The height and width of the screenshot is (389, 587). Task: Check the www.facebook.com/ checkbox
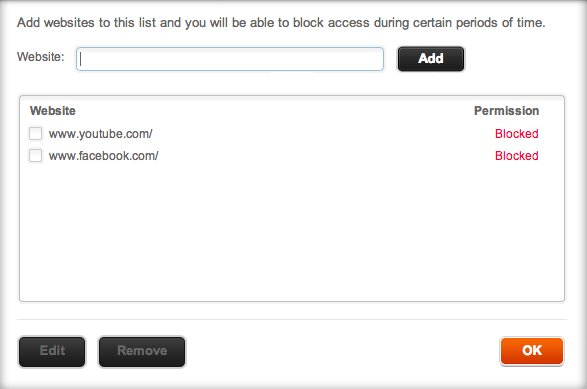[36, 155]
